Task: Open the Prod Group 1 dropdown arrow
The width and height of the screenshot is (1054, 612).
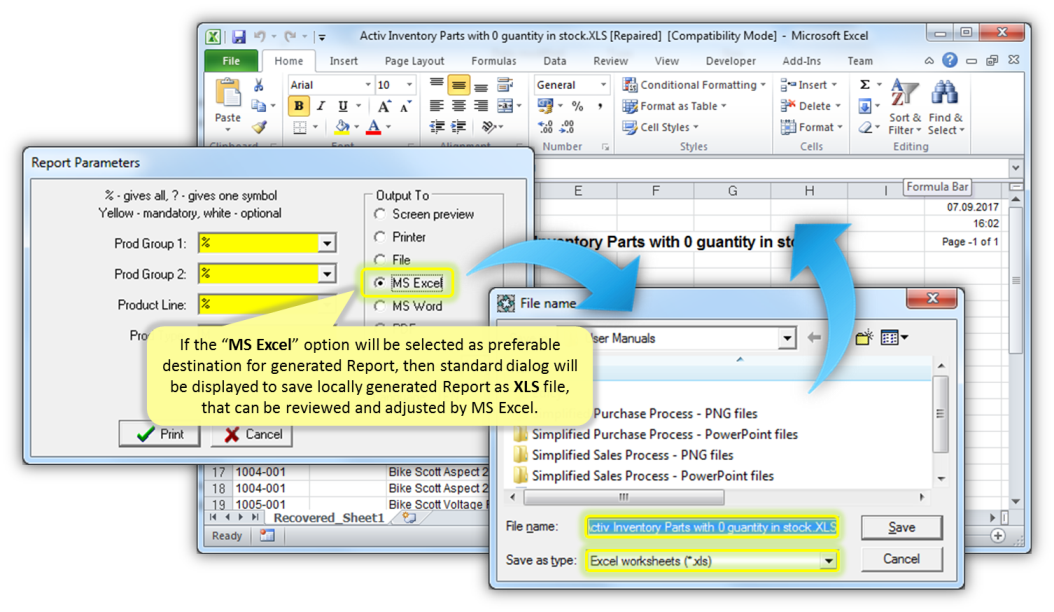Action: click(327, 243)
